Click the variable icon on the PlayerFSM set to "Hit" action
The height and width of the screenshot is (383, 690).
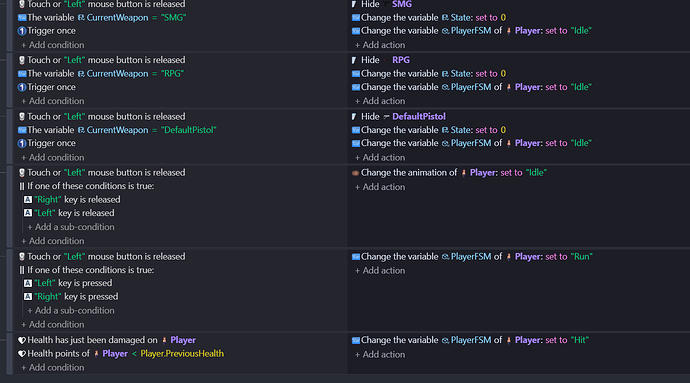click(x=356, y=340)
